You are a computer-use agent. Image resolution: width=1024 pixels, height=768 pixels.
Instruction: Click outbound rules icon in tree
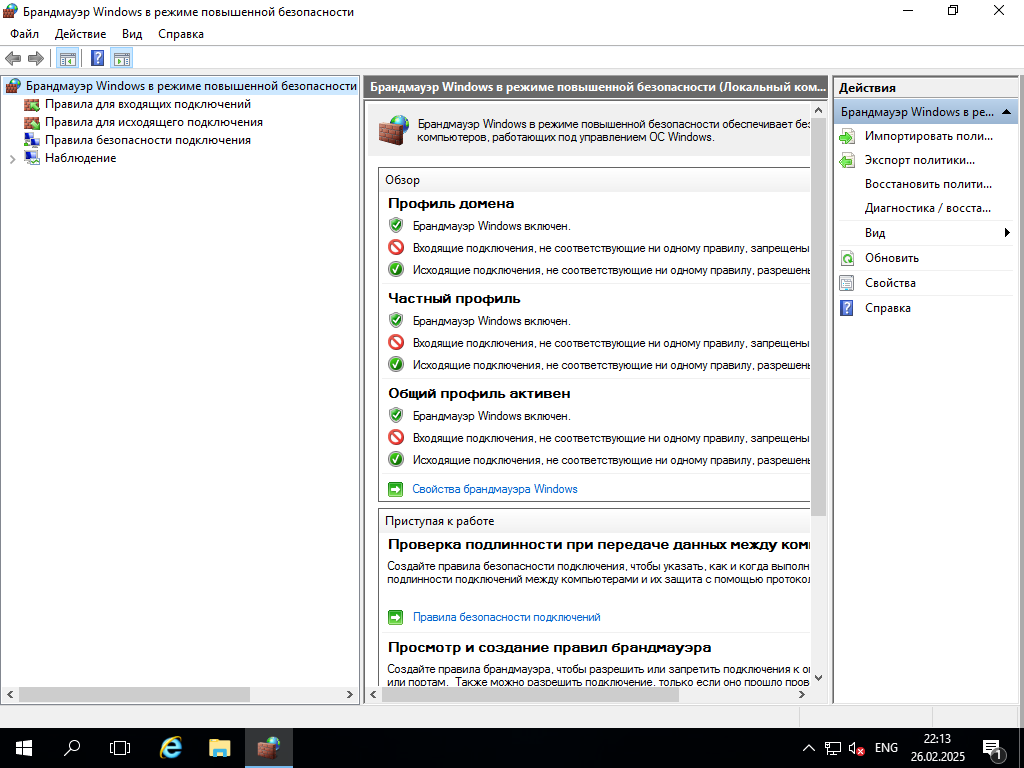31,122
